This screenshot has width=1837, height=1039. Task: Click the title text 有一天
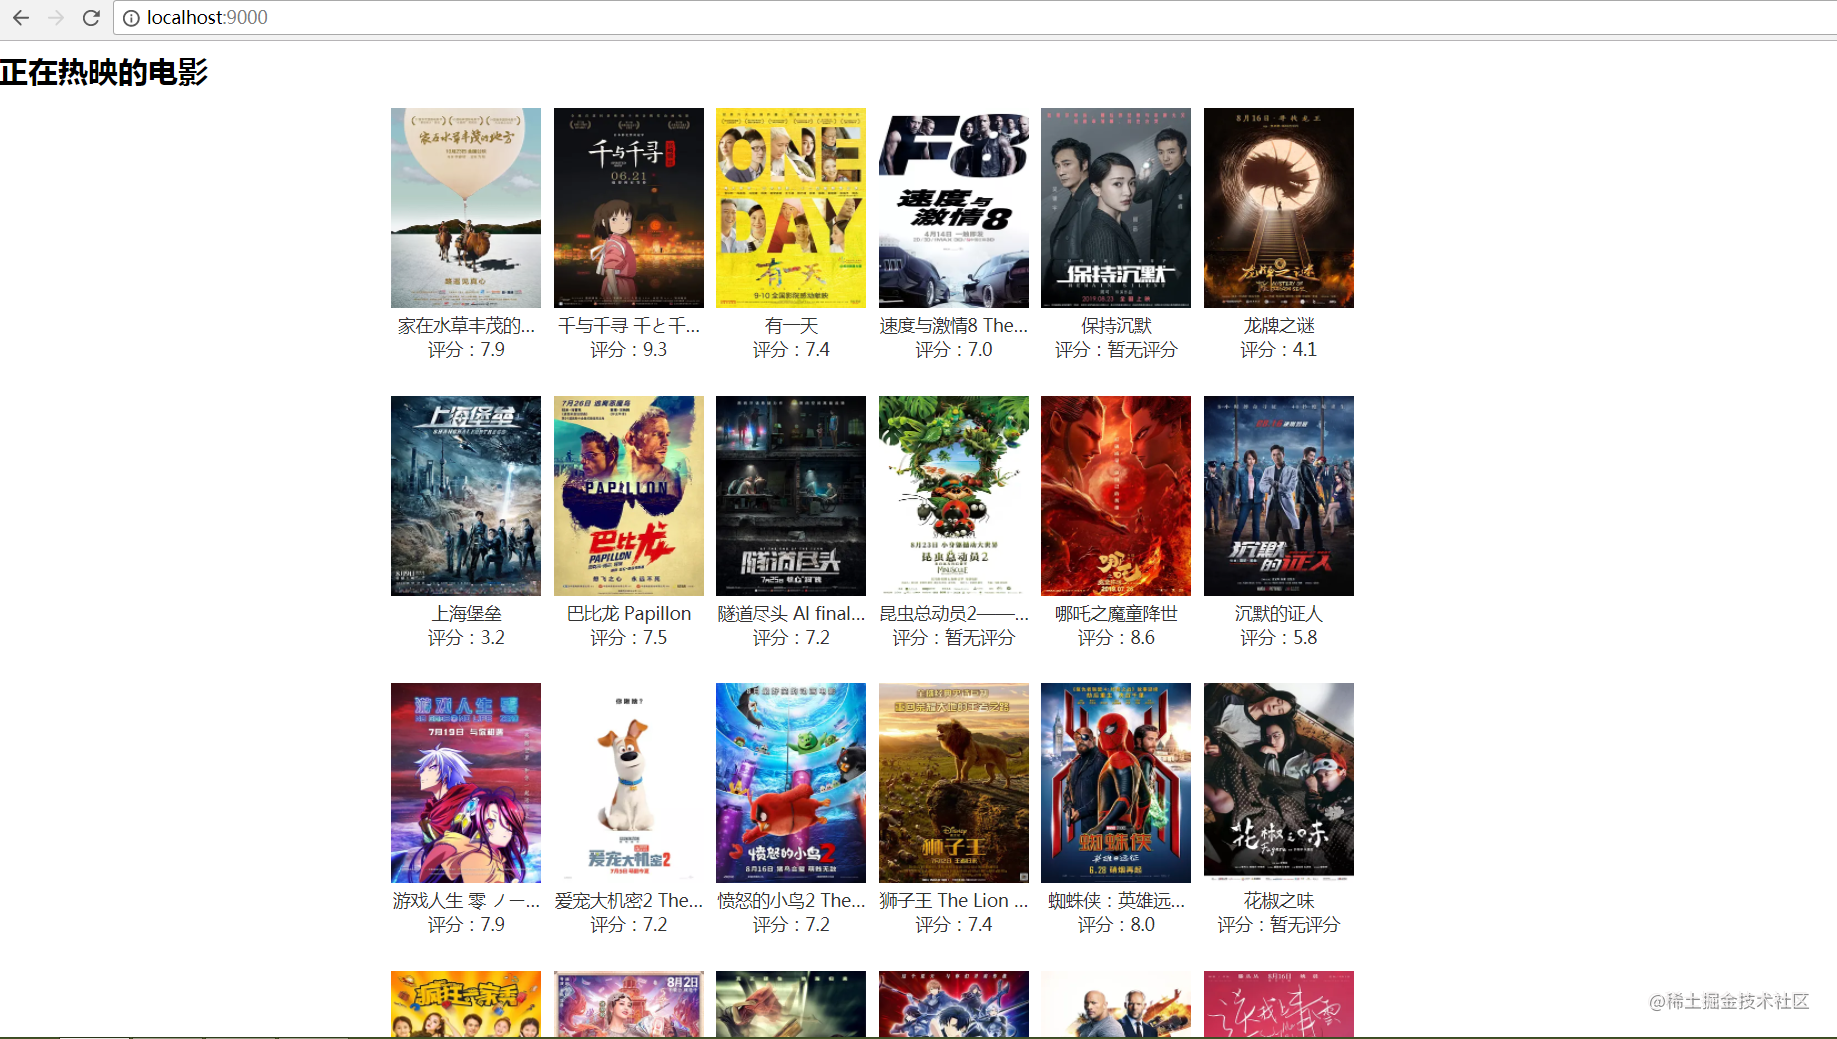point(791,326)
